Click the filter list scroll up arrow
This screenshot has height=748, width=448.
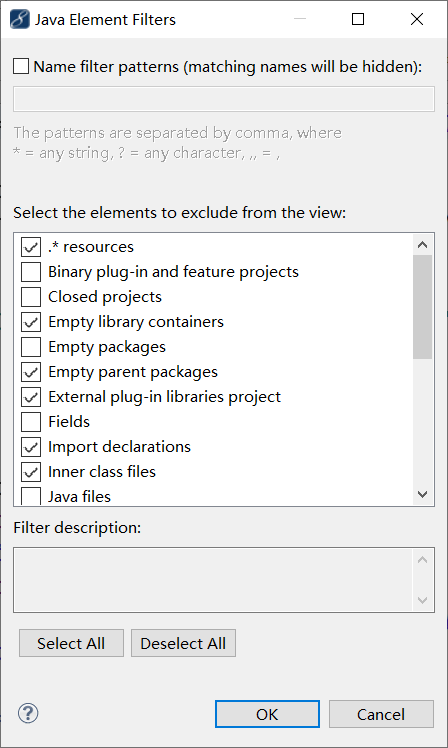[423, 245]
